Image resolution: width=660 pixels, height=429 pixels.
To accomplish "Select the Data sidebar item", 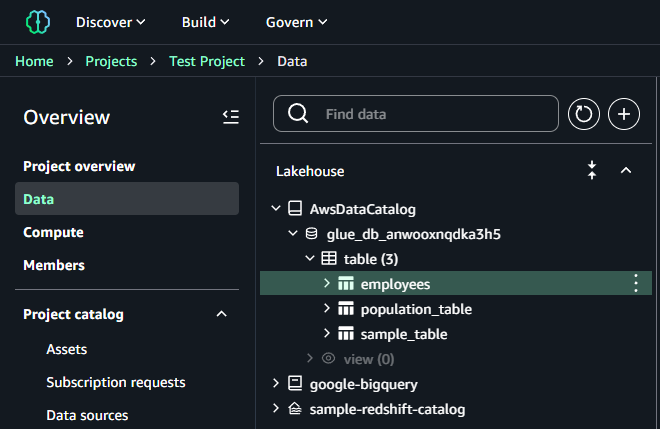I will 127,199.
